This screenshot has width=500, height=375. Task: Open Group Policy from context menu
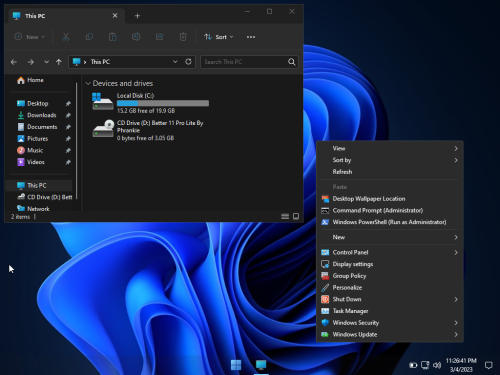390,276
